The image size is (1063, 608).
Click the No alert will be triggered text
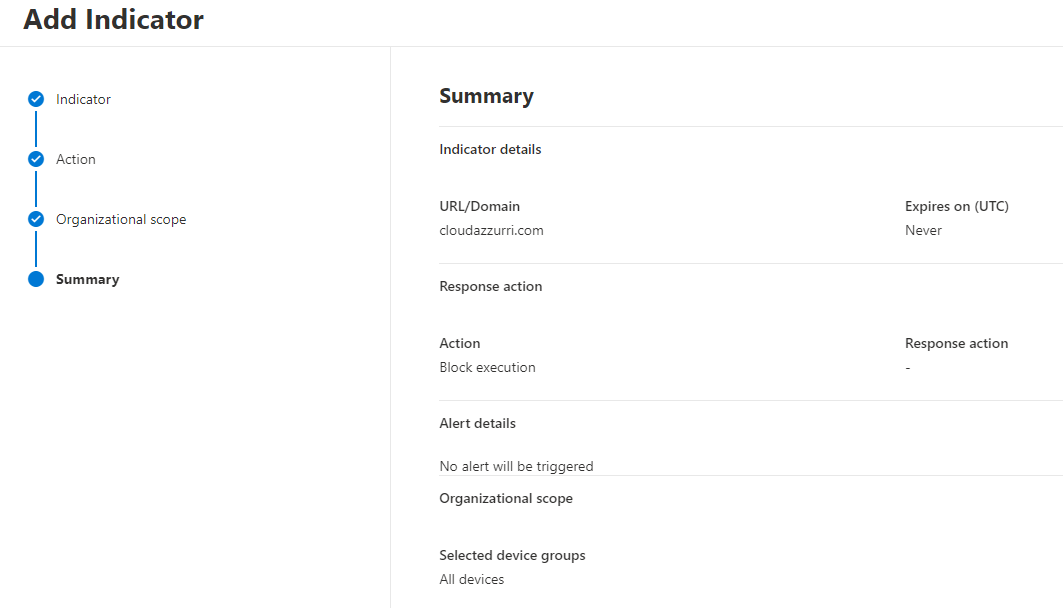click(516, 466)
